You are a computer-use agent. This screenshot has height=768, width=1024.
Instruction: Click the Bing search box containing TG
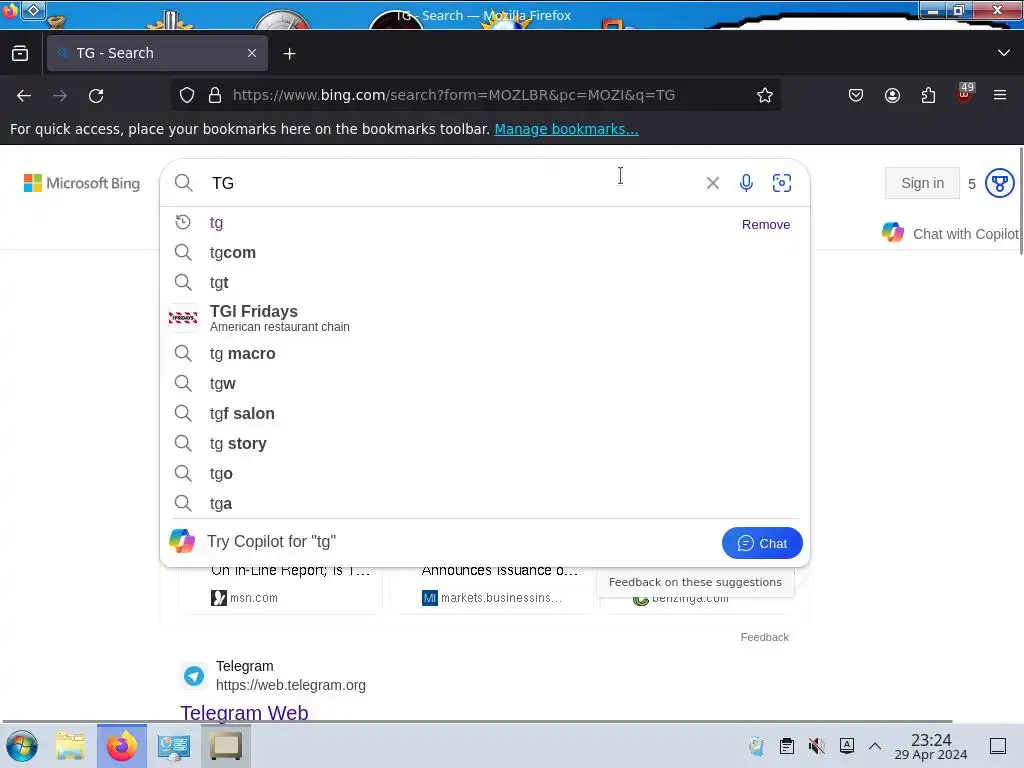[x=451, y=183]
